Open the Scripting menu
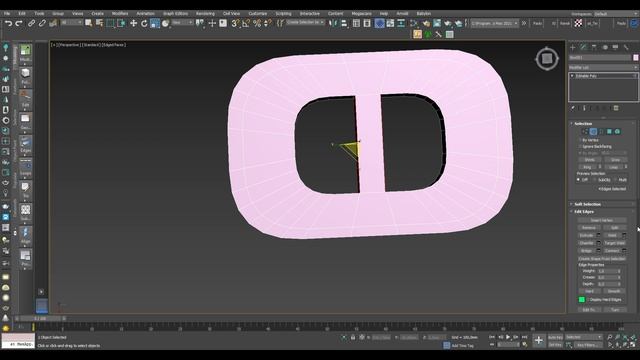 (x=283, y=13)
